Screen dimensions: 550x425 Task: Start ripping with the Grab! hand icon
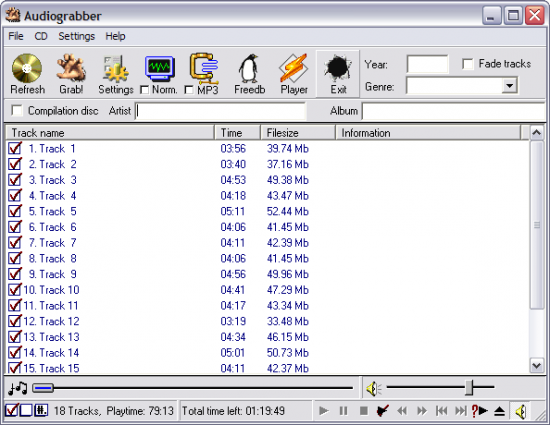(x=71, y=68)
